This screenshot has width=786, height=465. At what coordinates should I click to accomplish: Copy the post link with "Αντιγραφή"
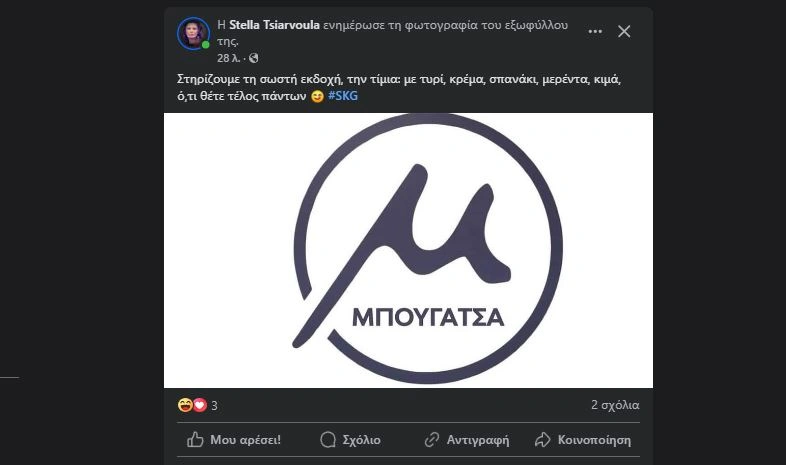467,439
